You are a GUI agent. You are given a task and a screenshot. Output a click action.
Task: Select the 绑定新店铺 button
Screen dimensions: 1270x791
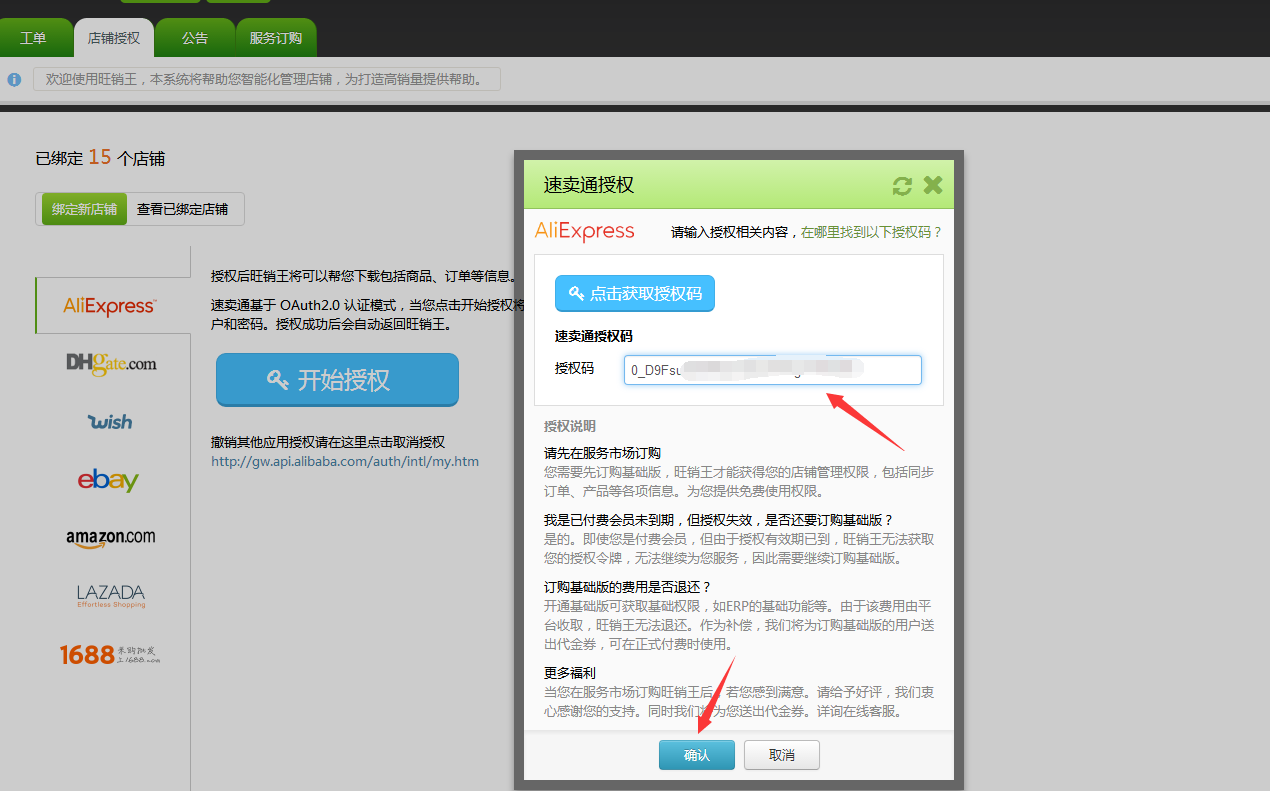tap(84, 209)
